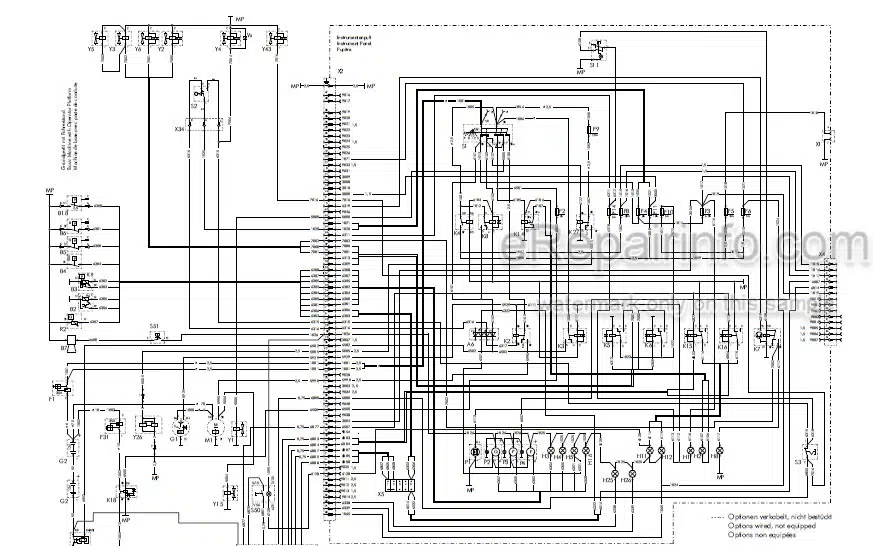The height and width of the screenshot is (546, 873).
Task: Select the A6 module symbol
Action: [482, 333]
